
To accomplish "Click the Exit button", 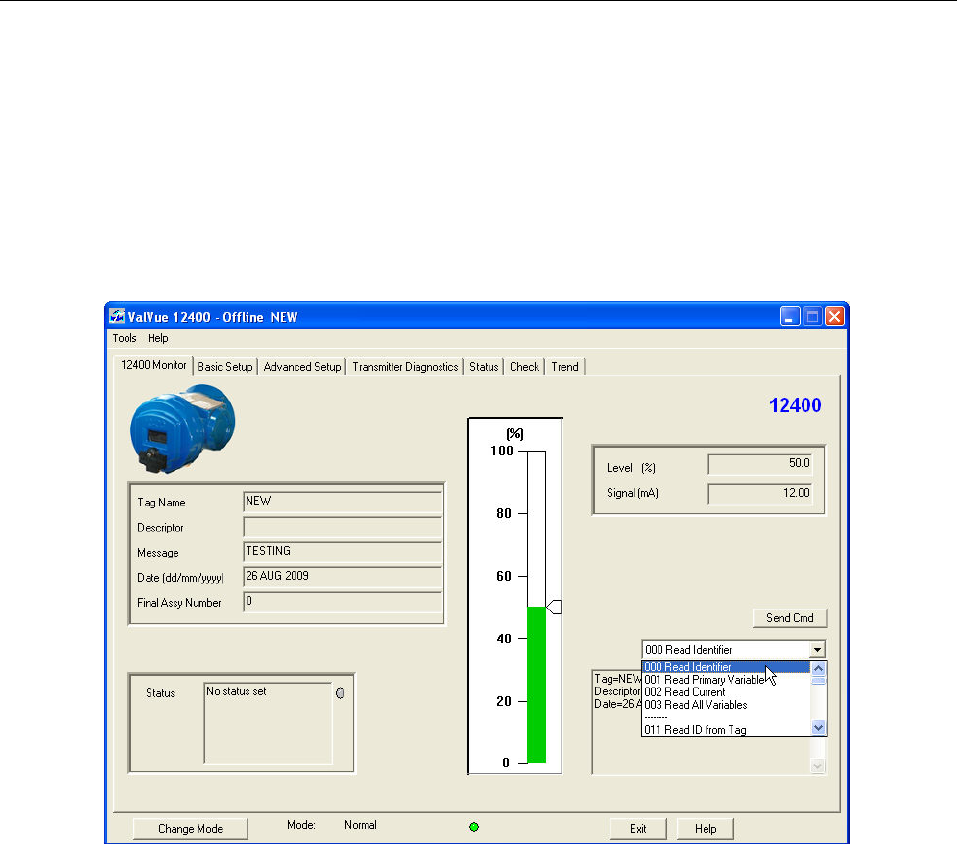I will 638,829.
